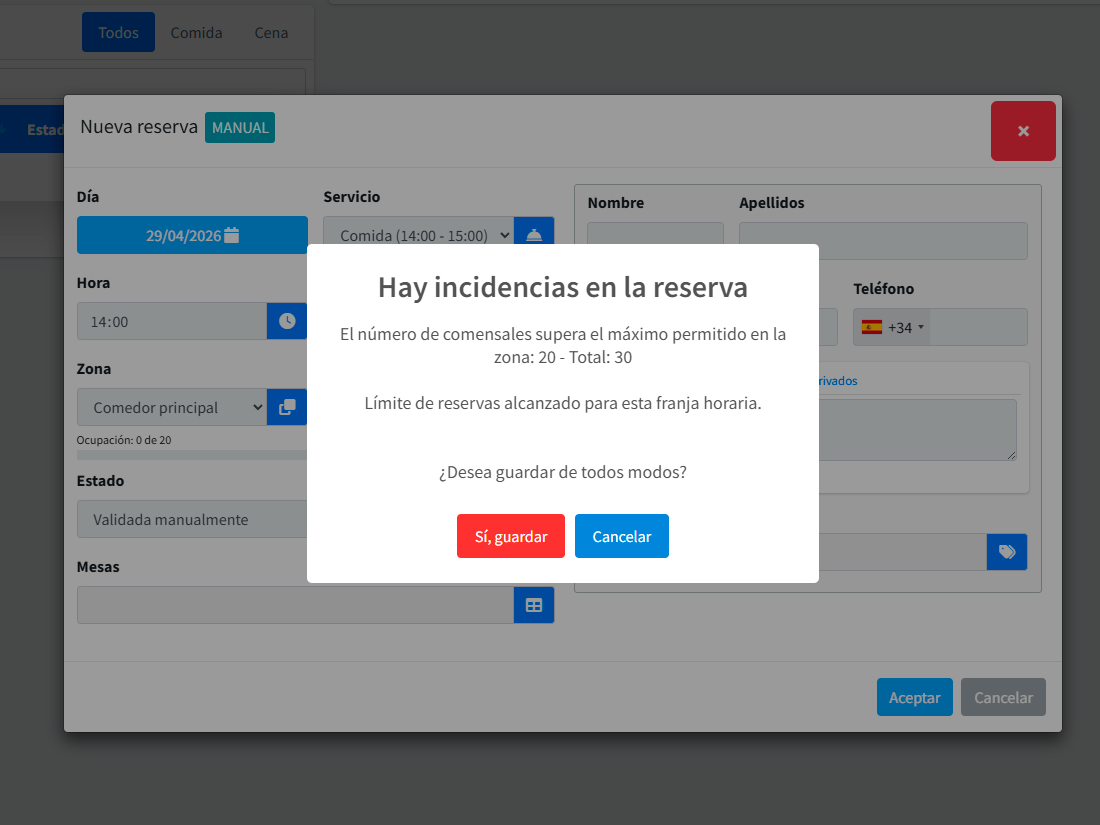Viewport: 1100px width, 825px height.
Task: Click the Hora input showing 14:00
Action: point(172,321)
